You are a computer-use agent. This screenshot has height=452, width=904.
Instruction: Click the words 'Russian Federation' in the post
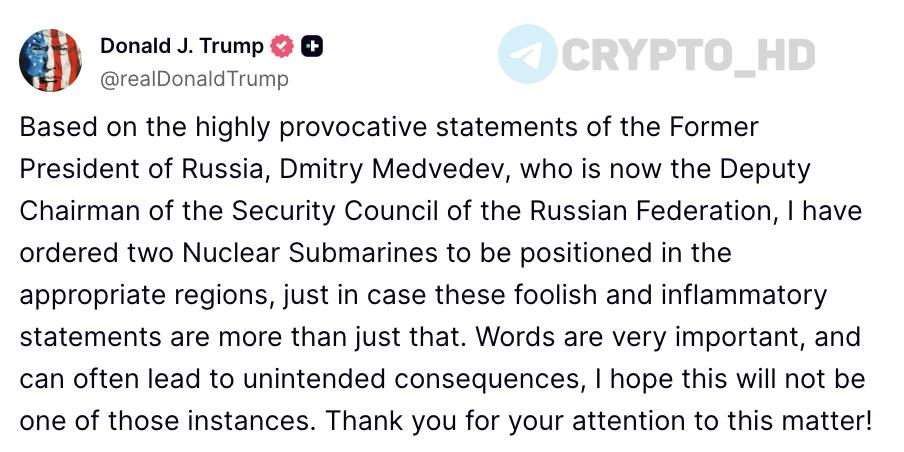[650, 212]
